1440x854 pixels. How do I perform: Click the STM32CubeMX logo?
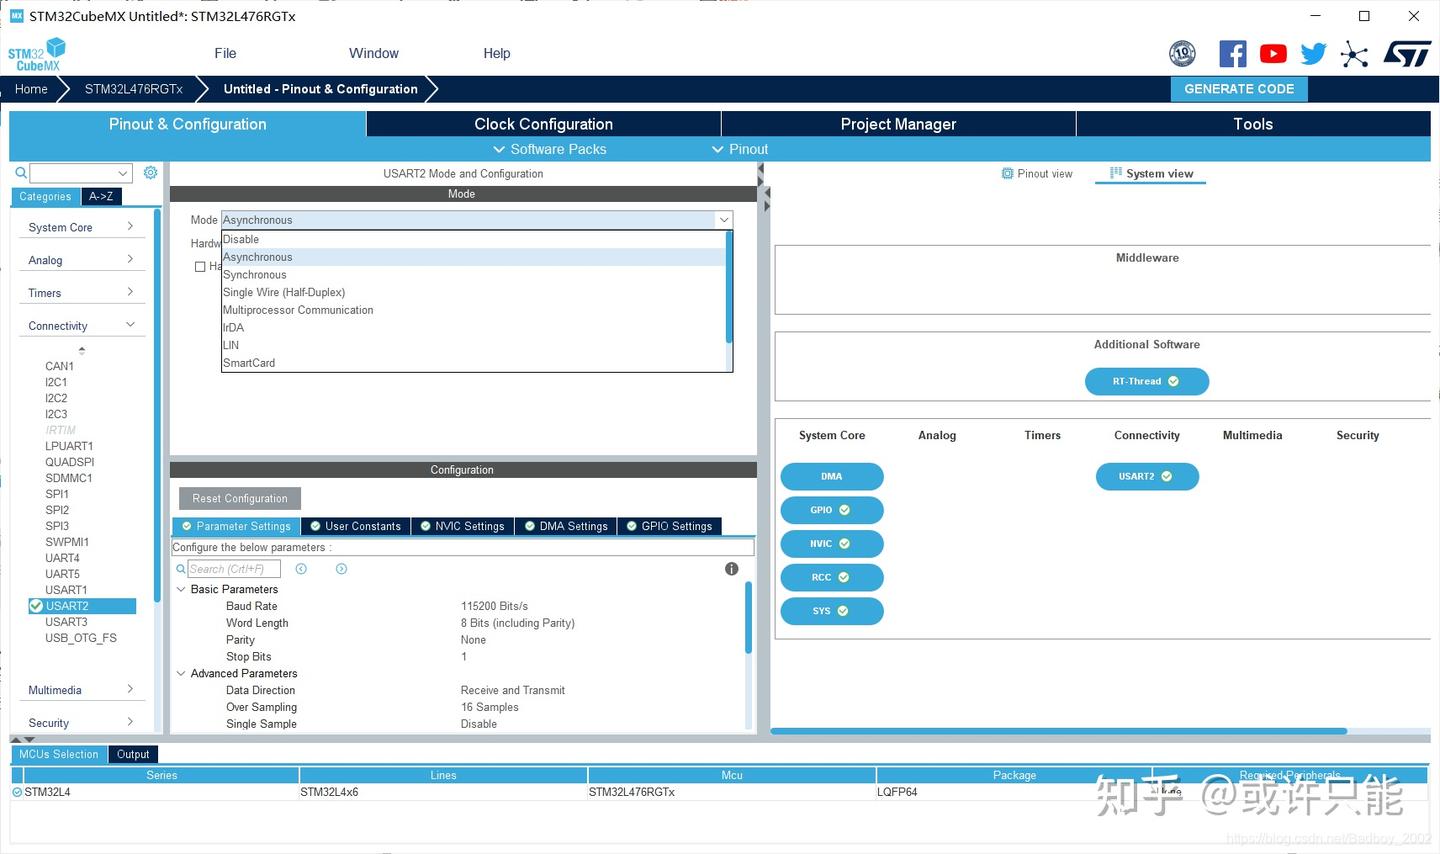coord(37,54)
